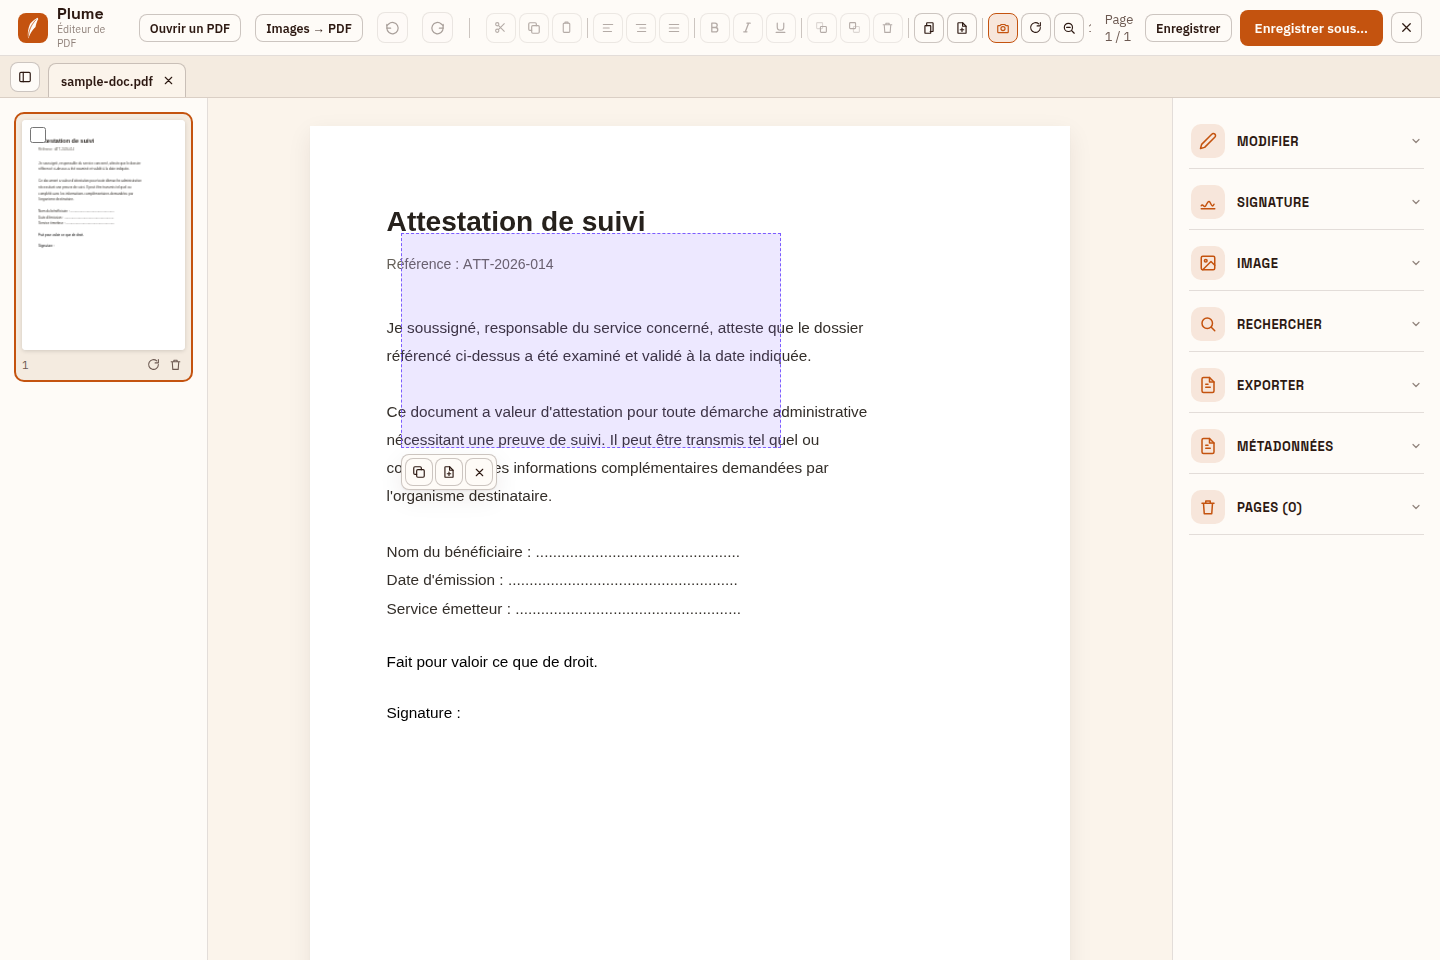Expand the RECHERCHER section chevron
Viewport: 1440px width, 960px height.
(1416, 324)
